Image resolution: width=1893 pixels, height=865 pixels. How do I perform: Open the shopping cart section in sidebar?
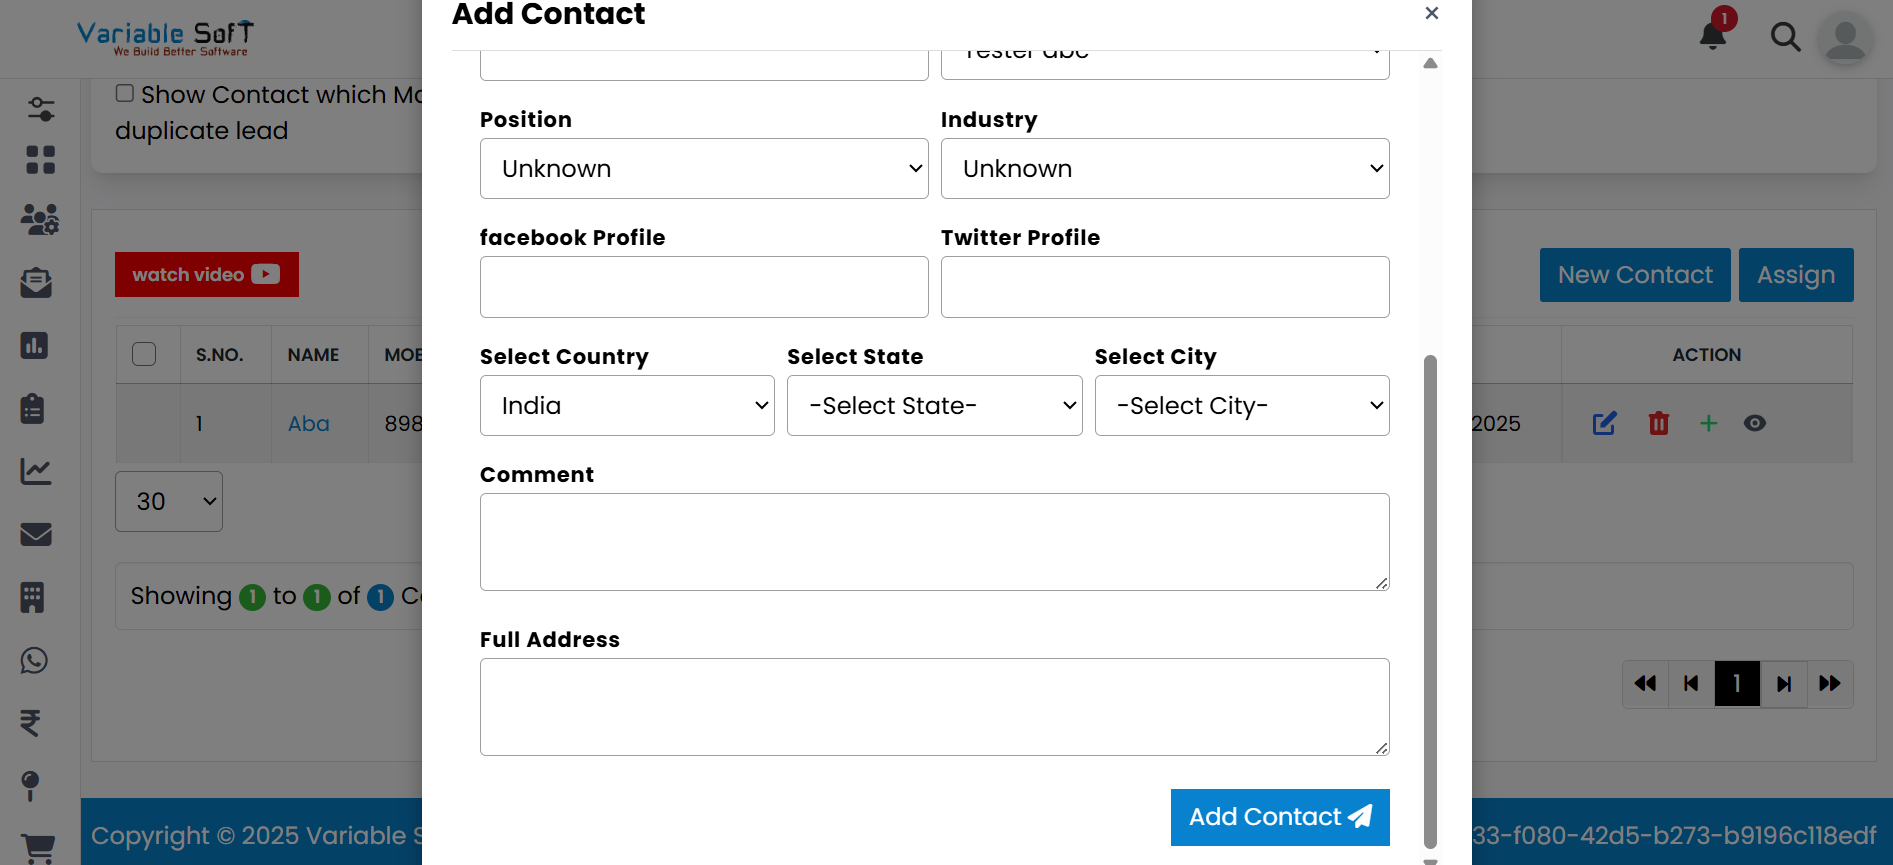tap(38, 846)
